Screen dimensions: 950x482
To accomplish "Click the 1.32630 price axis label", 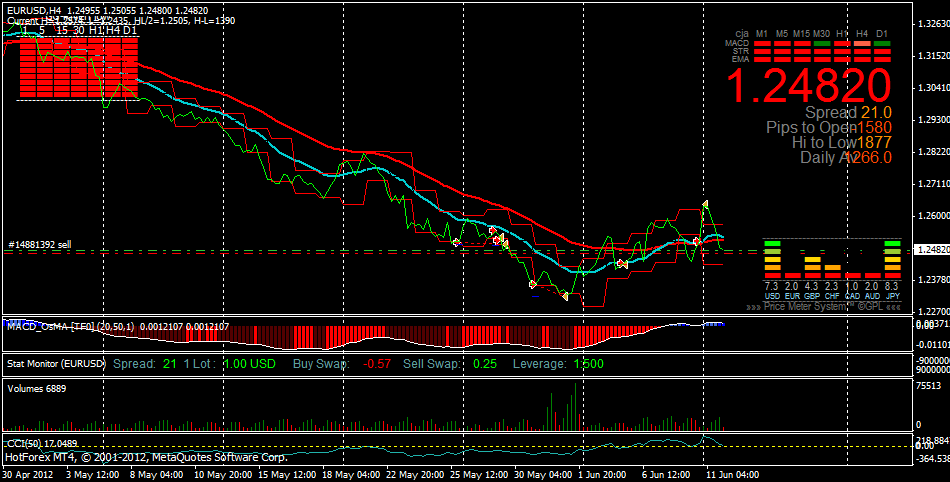I will point(934,24).
